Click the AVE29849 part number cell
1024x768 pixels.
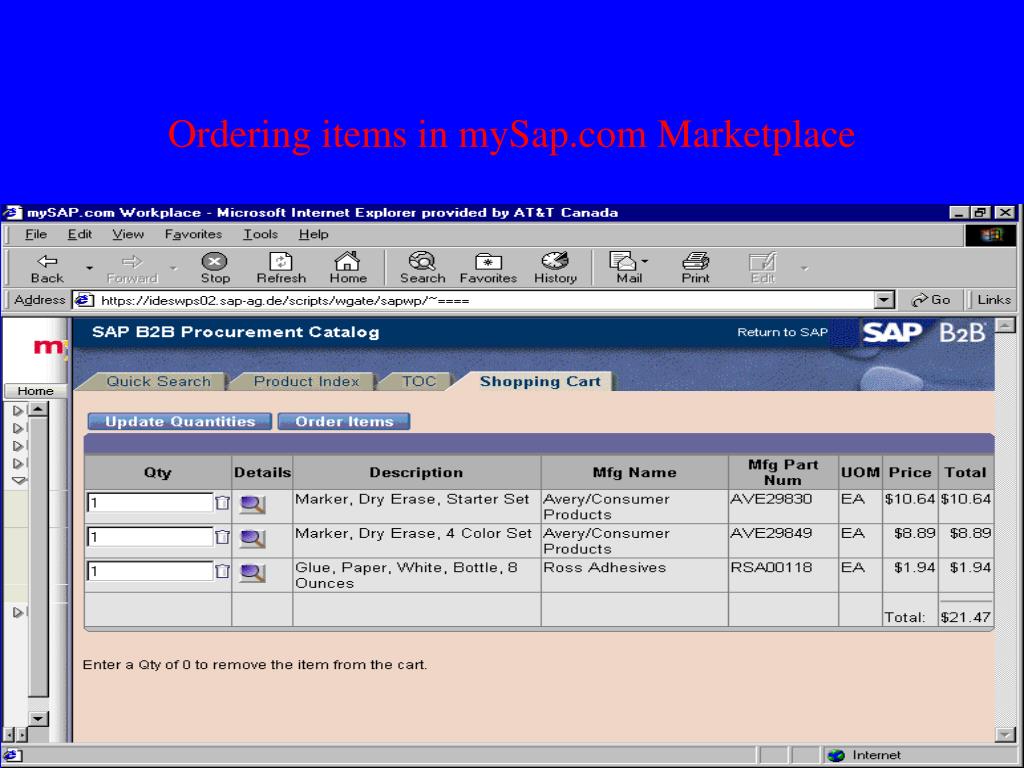coord(783,540)
